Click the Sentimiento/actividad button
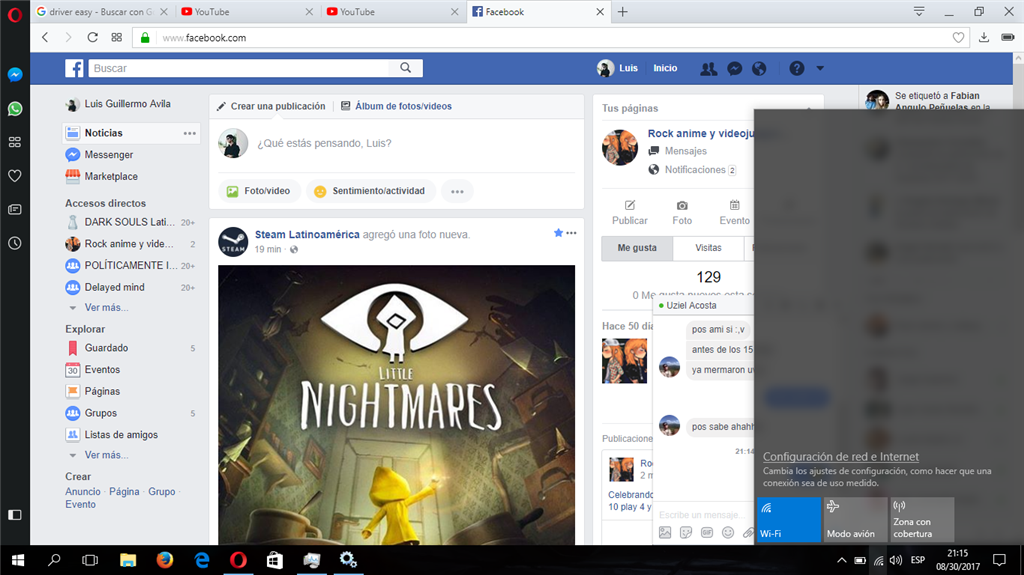Viewport: 1024px width, 575px height. click(x=370, y=191)
